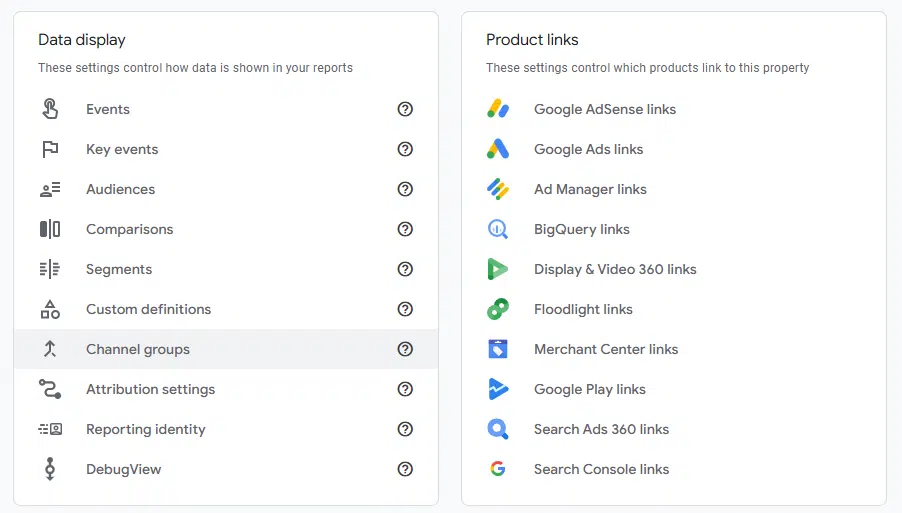Viewport: 902px width, 513px height.
Task: Click the Google Ads logo icon
Action: coord(498,149)
